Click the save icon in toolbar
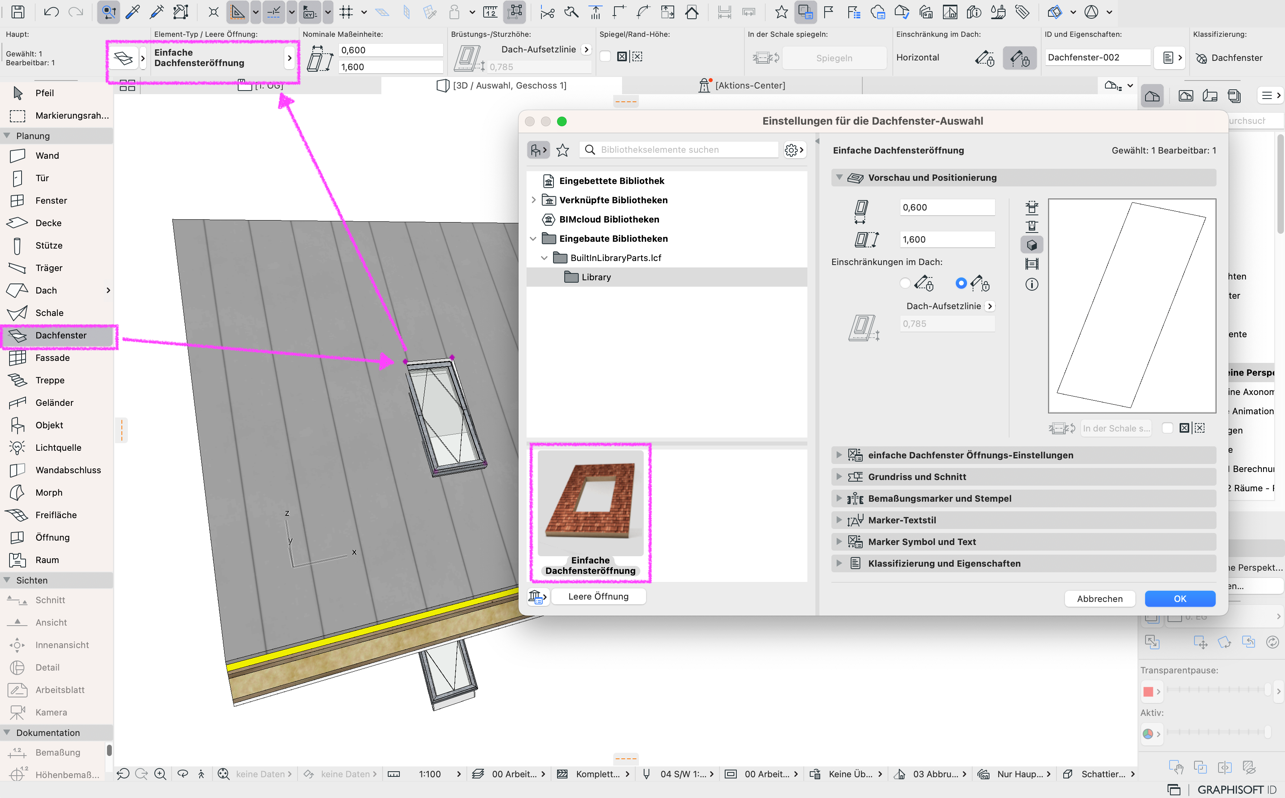Image resolution: width=1285 pixels, height=798 pixels. click(18, 12)
